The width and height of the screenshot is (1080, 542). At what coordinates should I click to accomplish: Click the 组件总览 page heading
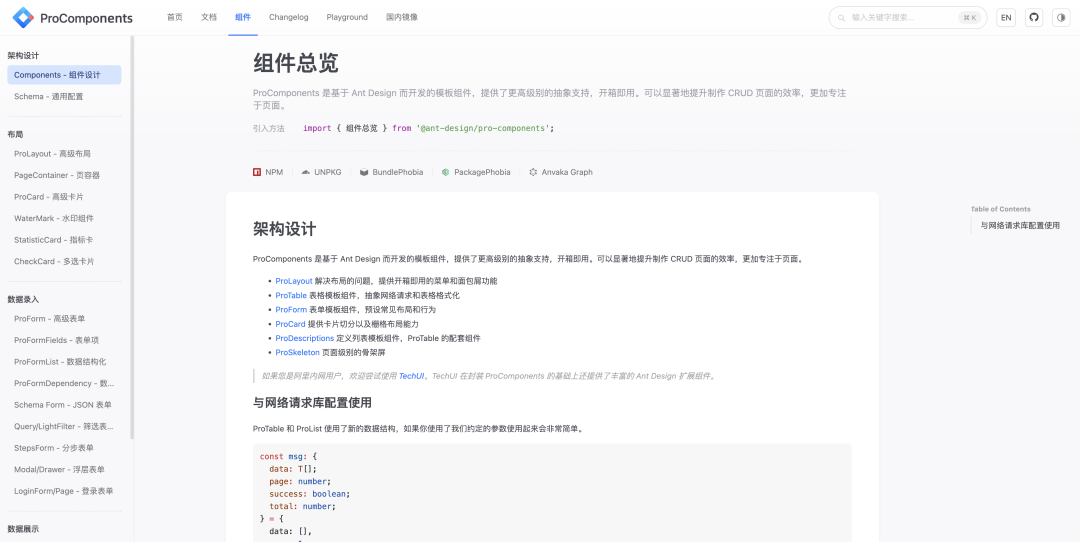tap(295, 63)
